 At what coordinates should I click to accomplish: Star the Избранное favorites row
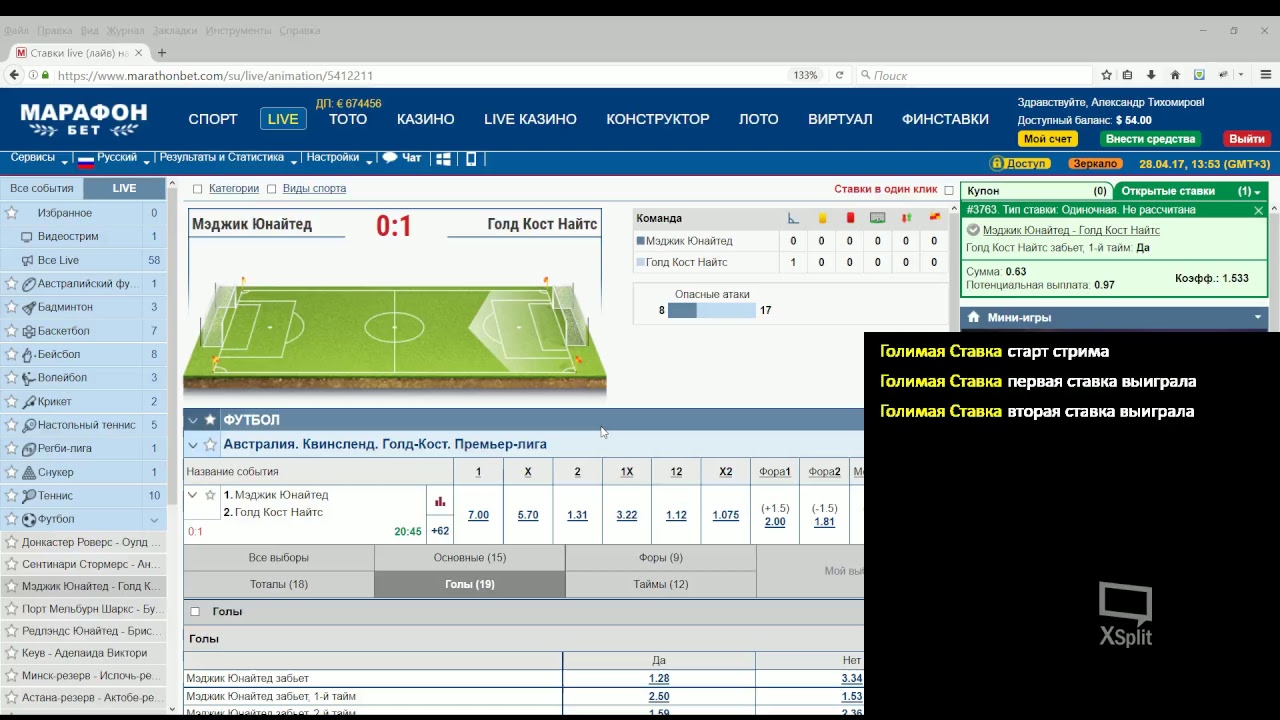pyautogui.click(x=11, y=213)
